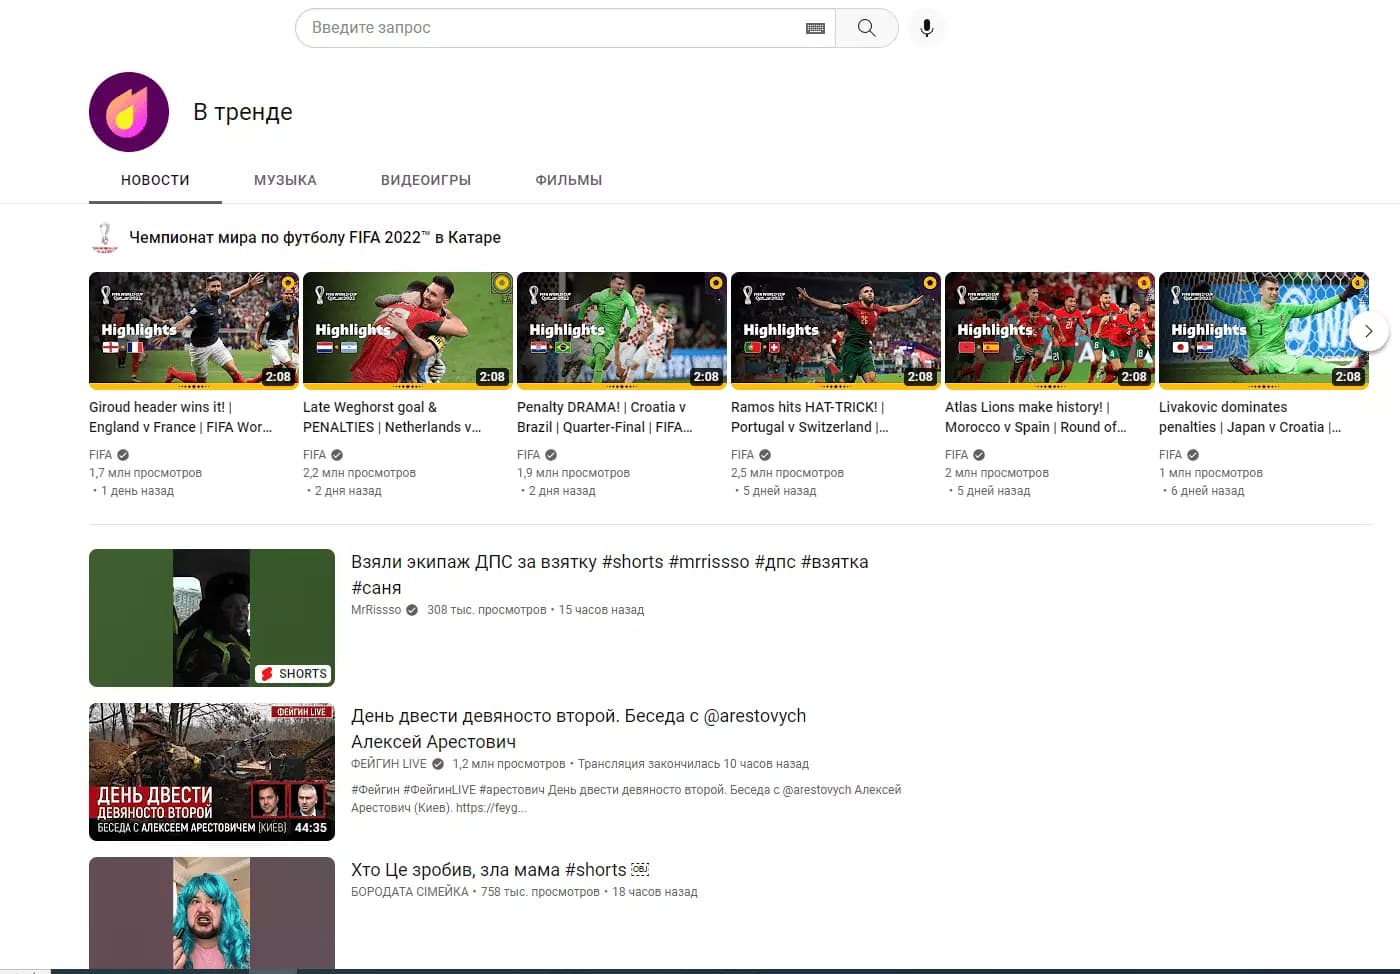Click the #Фейгин description text
The width and height of the screenshot is (1400, 974).
[x=626, y=799]
